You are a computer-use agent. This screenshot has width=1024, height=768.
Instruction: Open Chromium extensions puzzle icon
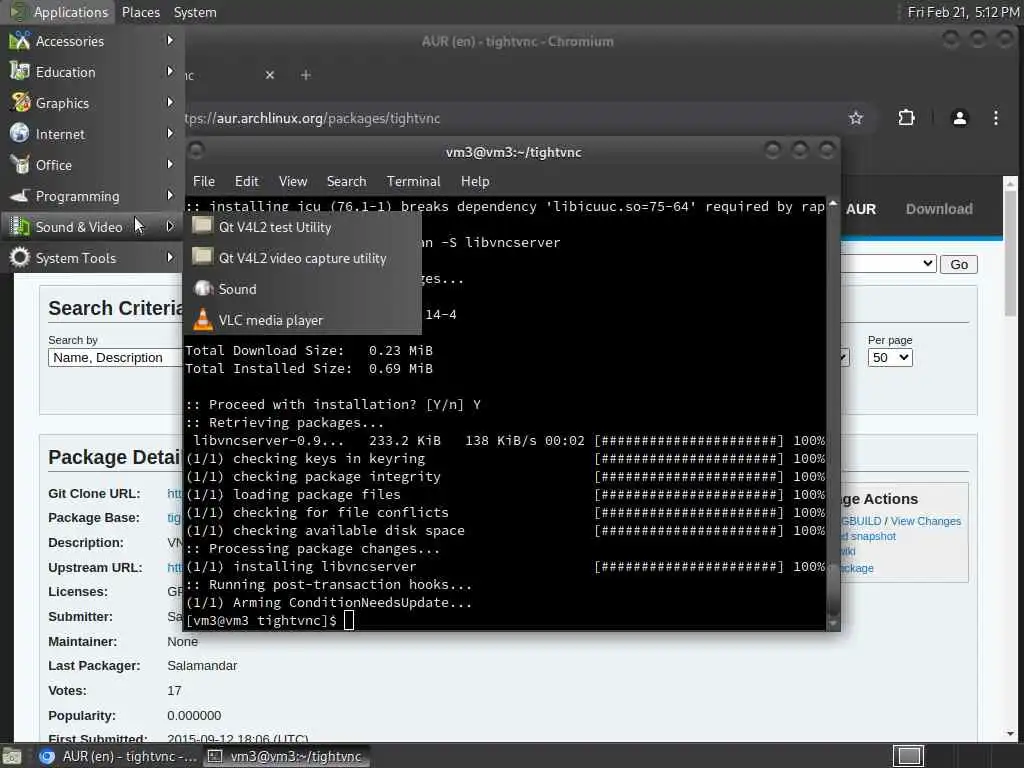click(906, 118)
